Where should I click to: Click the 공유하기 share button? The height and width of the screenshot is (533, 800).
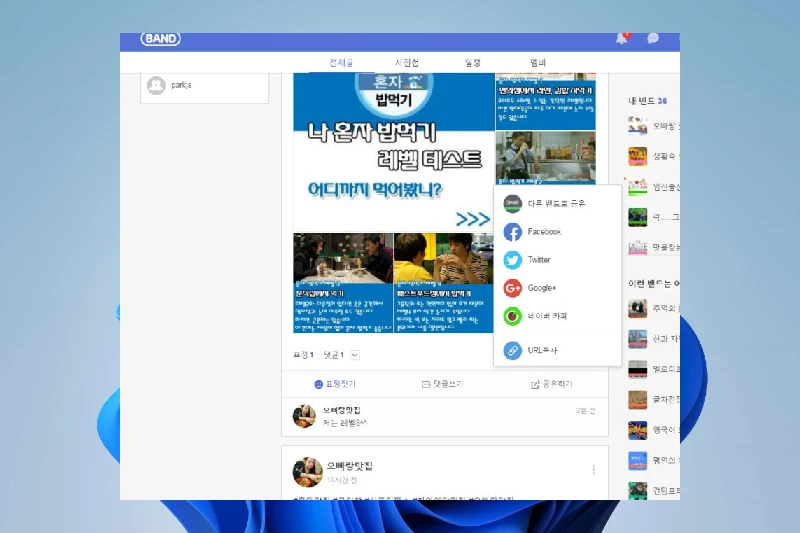point(552,384)
